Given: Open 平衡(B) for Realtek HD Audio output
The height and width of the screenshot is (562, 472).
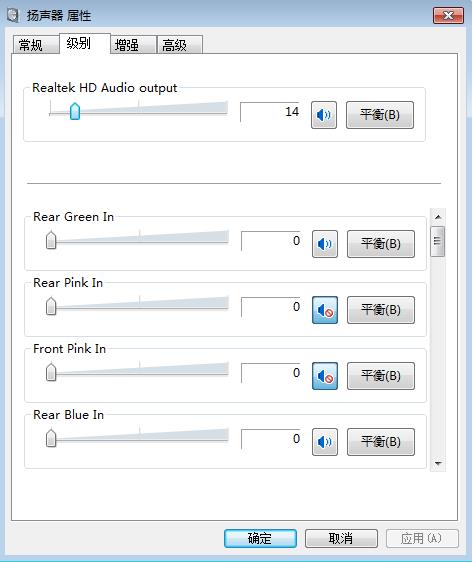Looking at the screenshot, I should (380, 115).
